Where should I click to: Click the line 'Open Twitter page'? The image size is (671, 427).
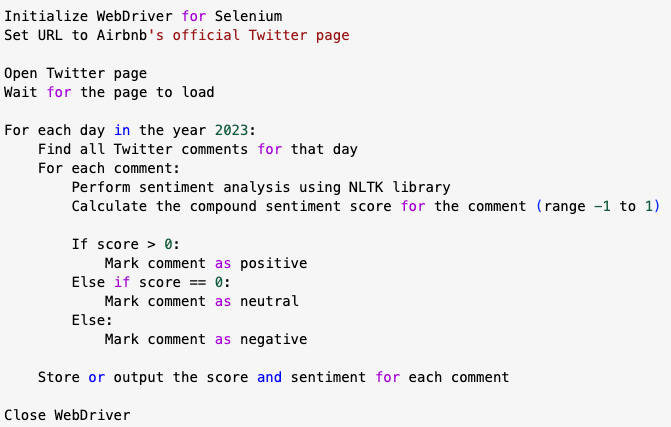(x=75, y=73)
